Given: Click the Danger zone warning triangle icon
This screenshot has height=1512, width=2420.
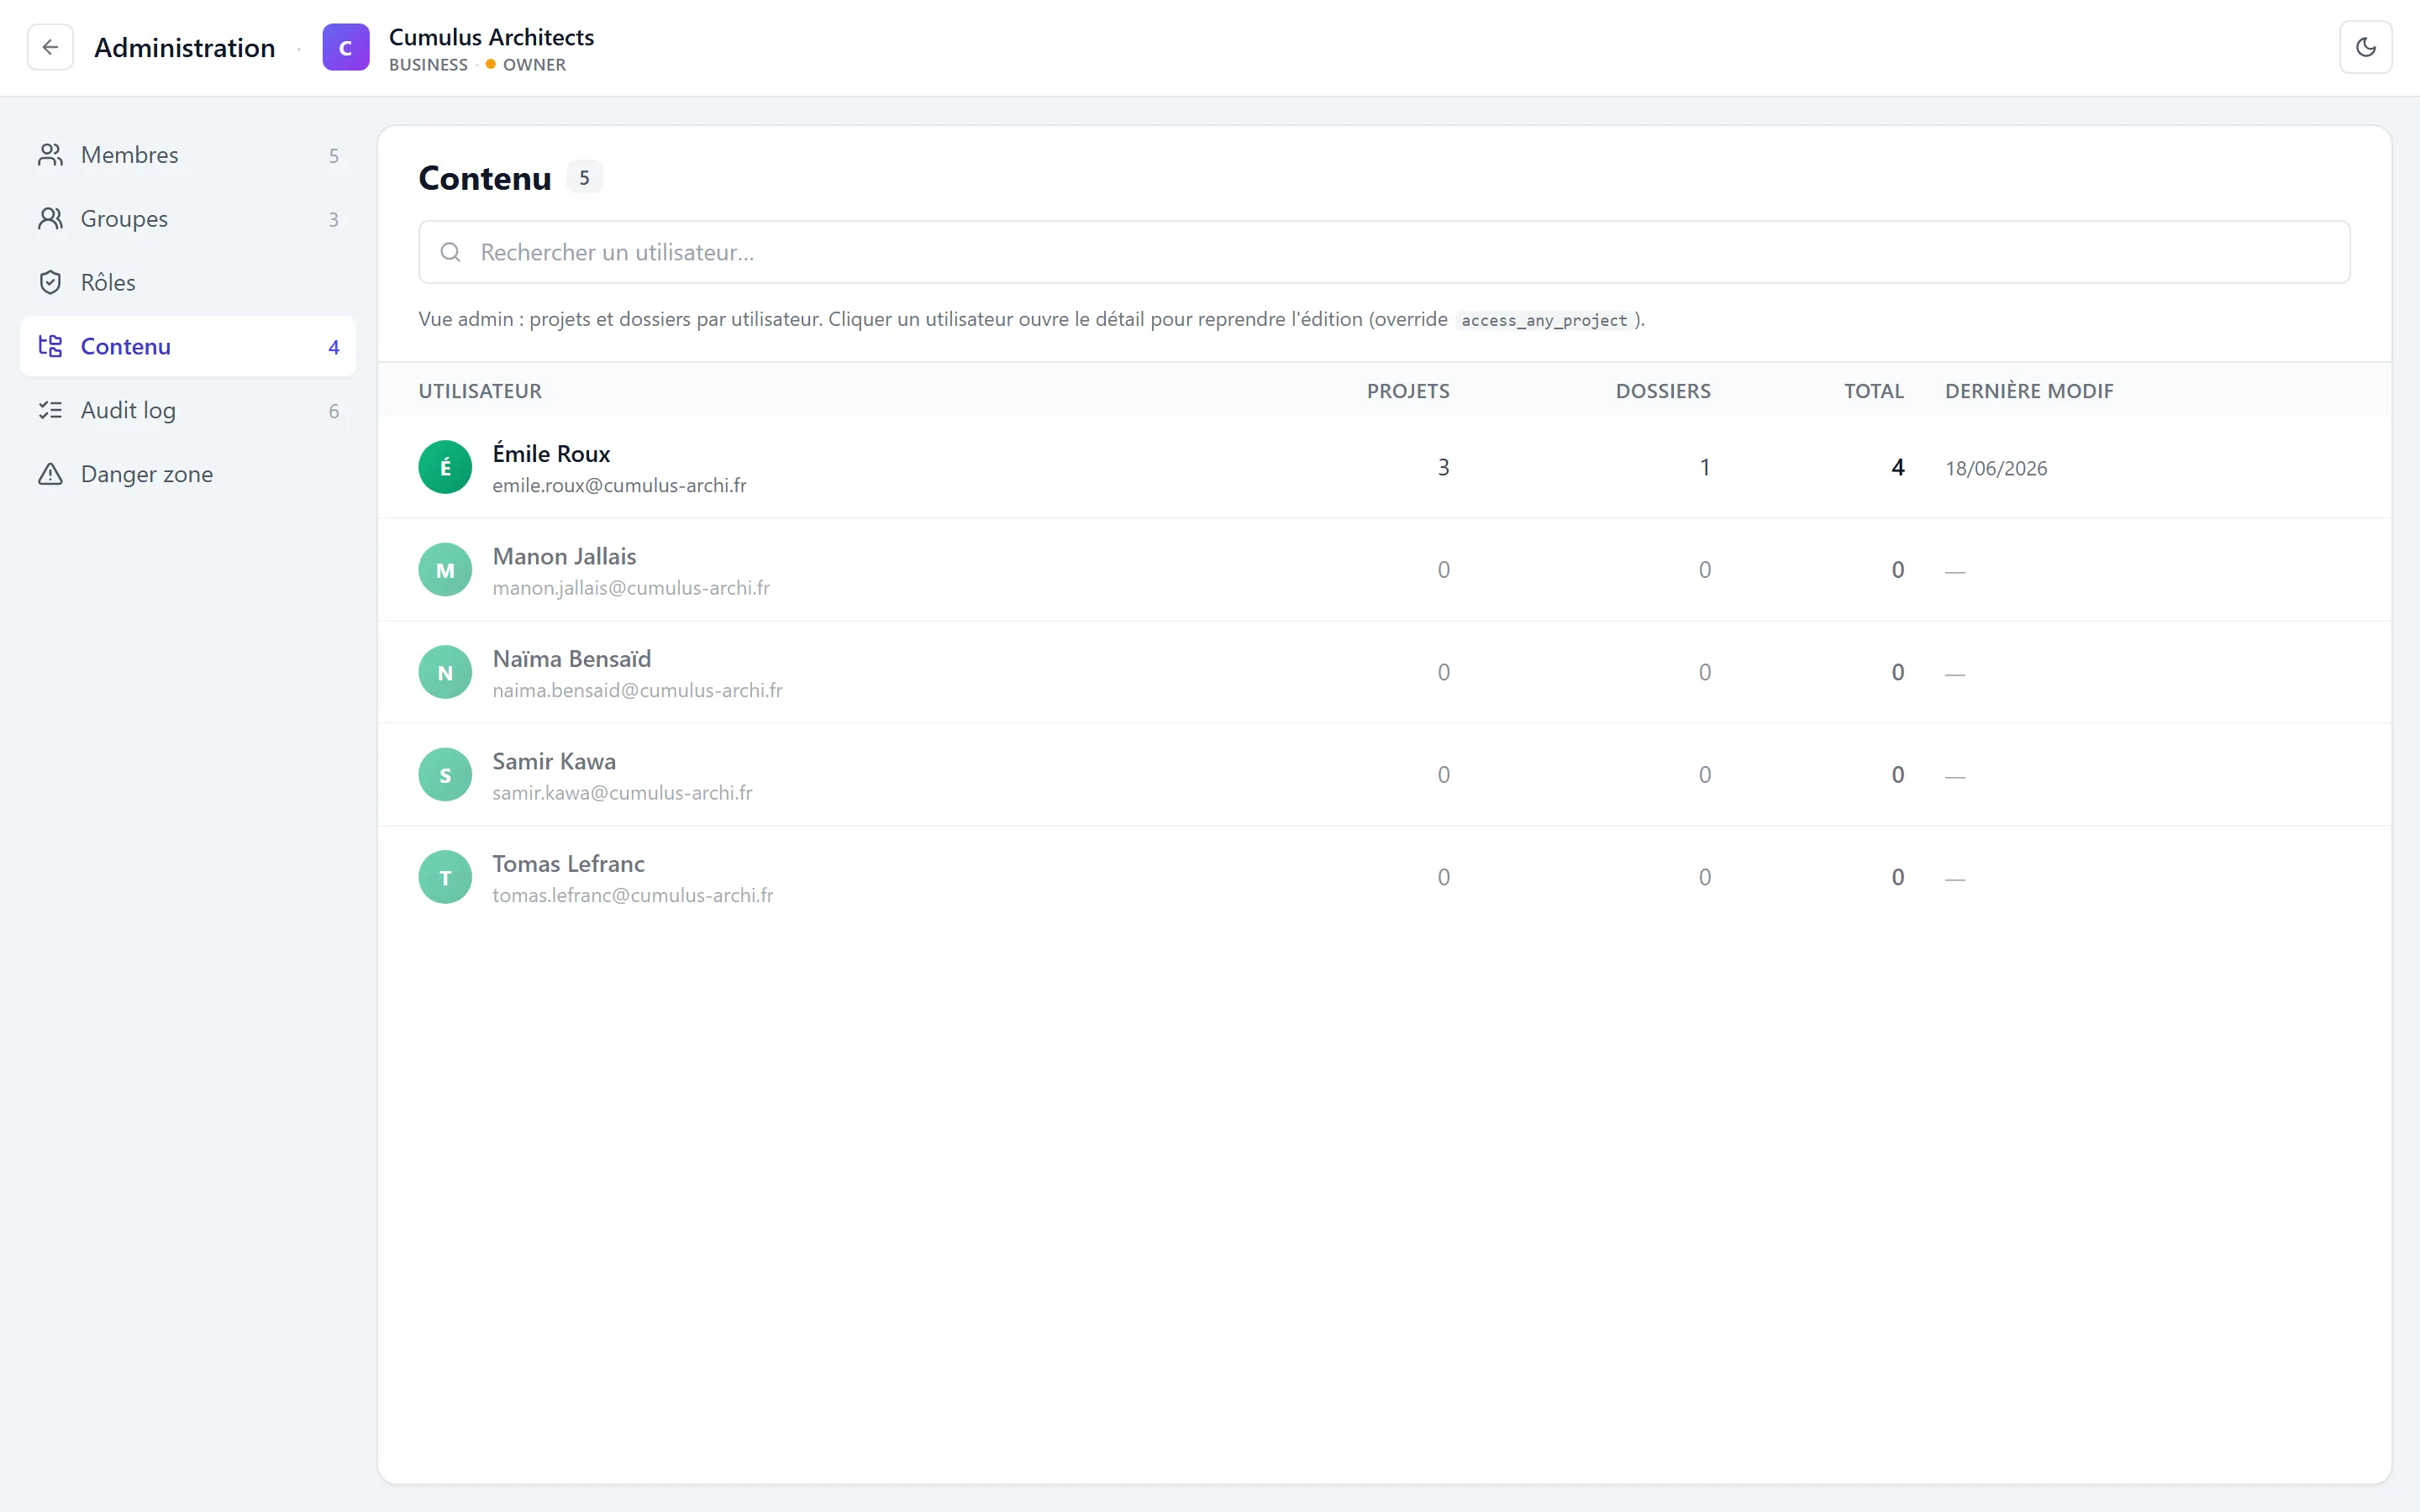Looking at the screenshot, I should [50, 474].
